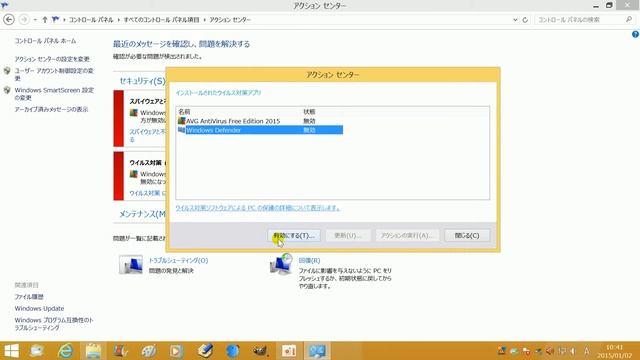The image size is (640, 360).
Task: Open the taskbar clock showing 10:41
Action: click(x=614, y=351)
